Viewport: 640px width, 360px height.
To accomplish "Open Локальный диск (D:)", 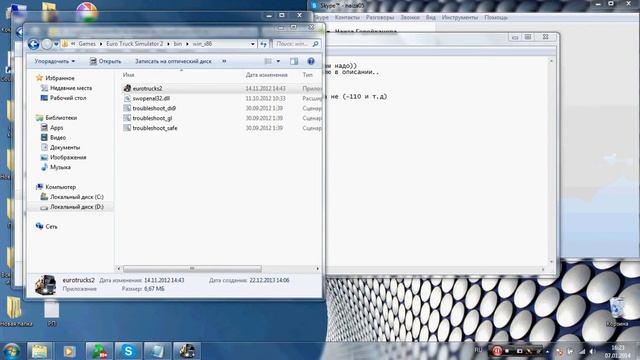I will click(77, 207).
